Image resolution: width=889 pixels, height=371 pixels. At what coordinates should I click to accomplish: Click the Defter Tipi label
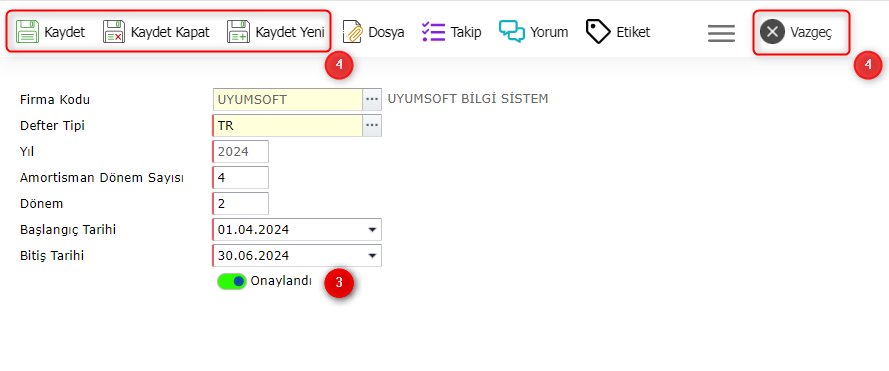point(52,126)
